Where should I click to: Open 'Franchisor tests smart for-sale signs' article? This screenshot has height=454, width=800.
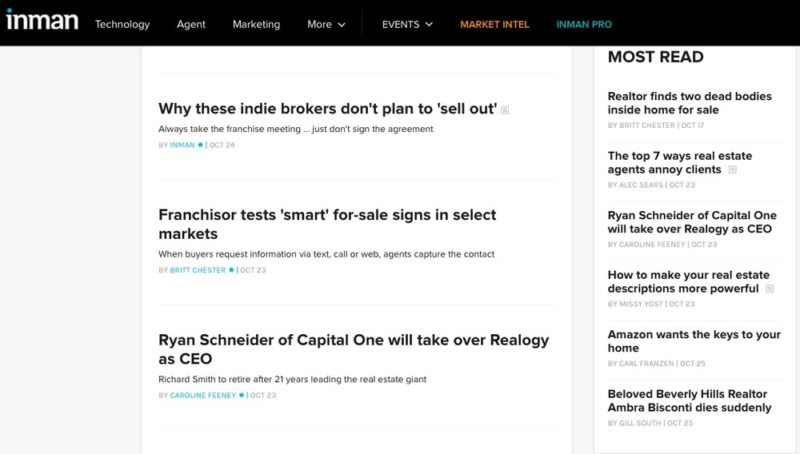click(x=327, y=224)
